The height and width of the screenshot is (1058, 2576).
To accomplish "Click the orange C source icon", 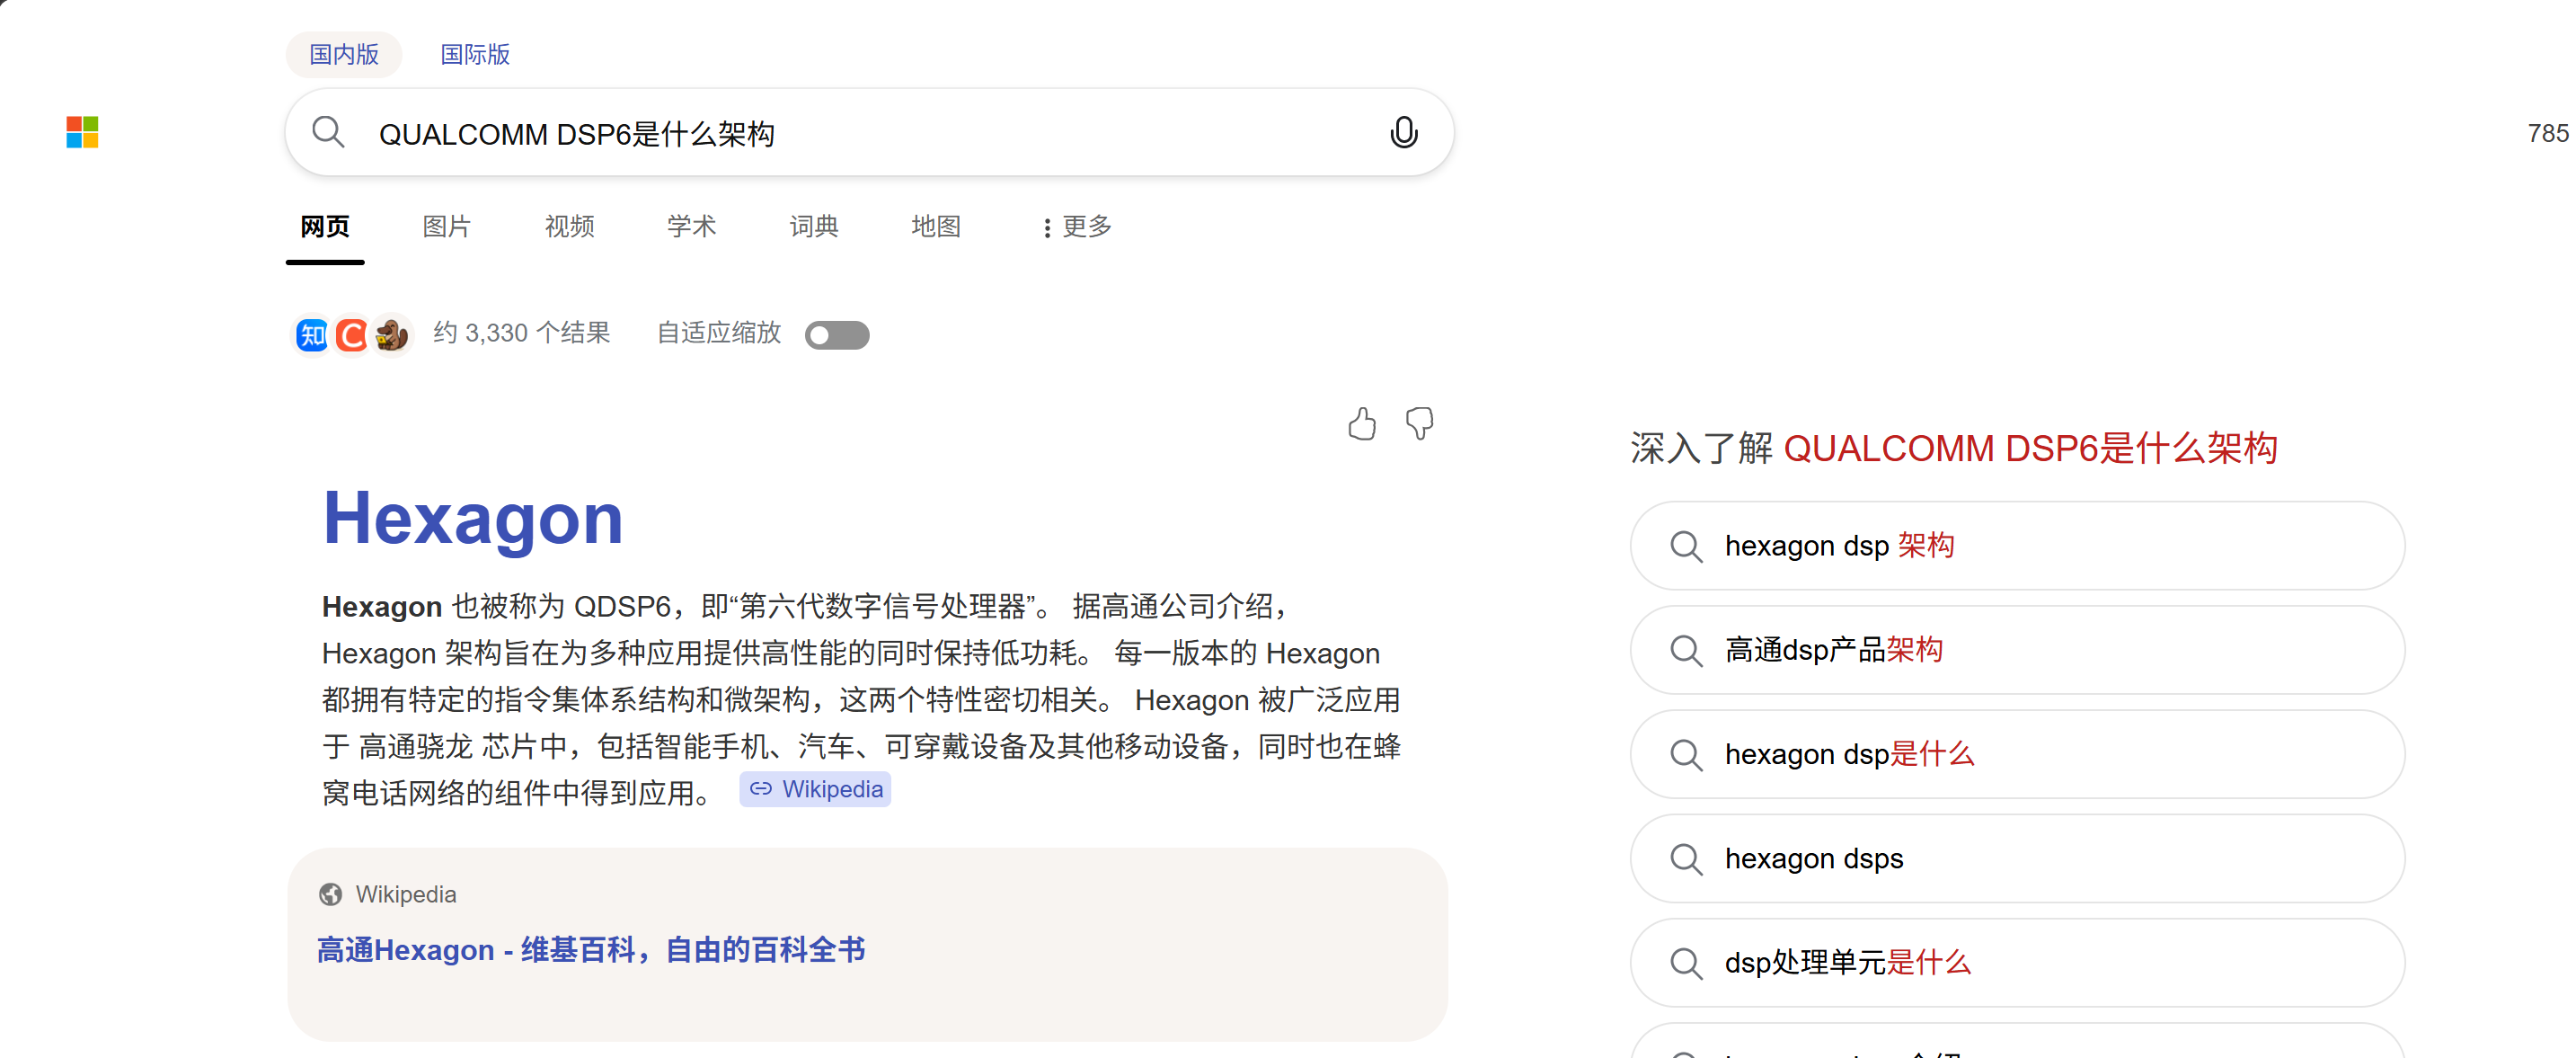I will coord(351,335).
